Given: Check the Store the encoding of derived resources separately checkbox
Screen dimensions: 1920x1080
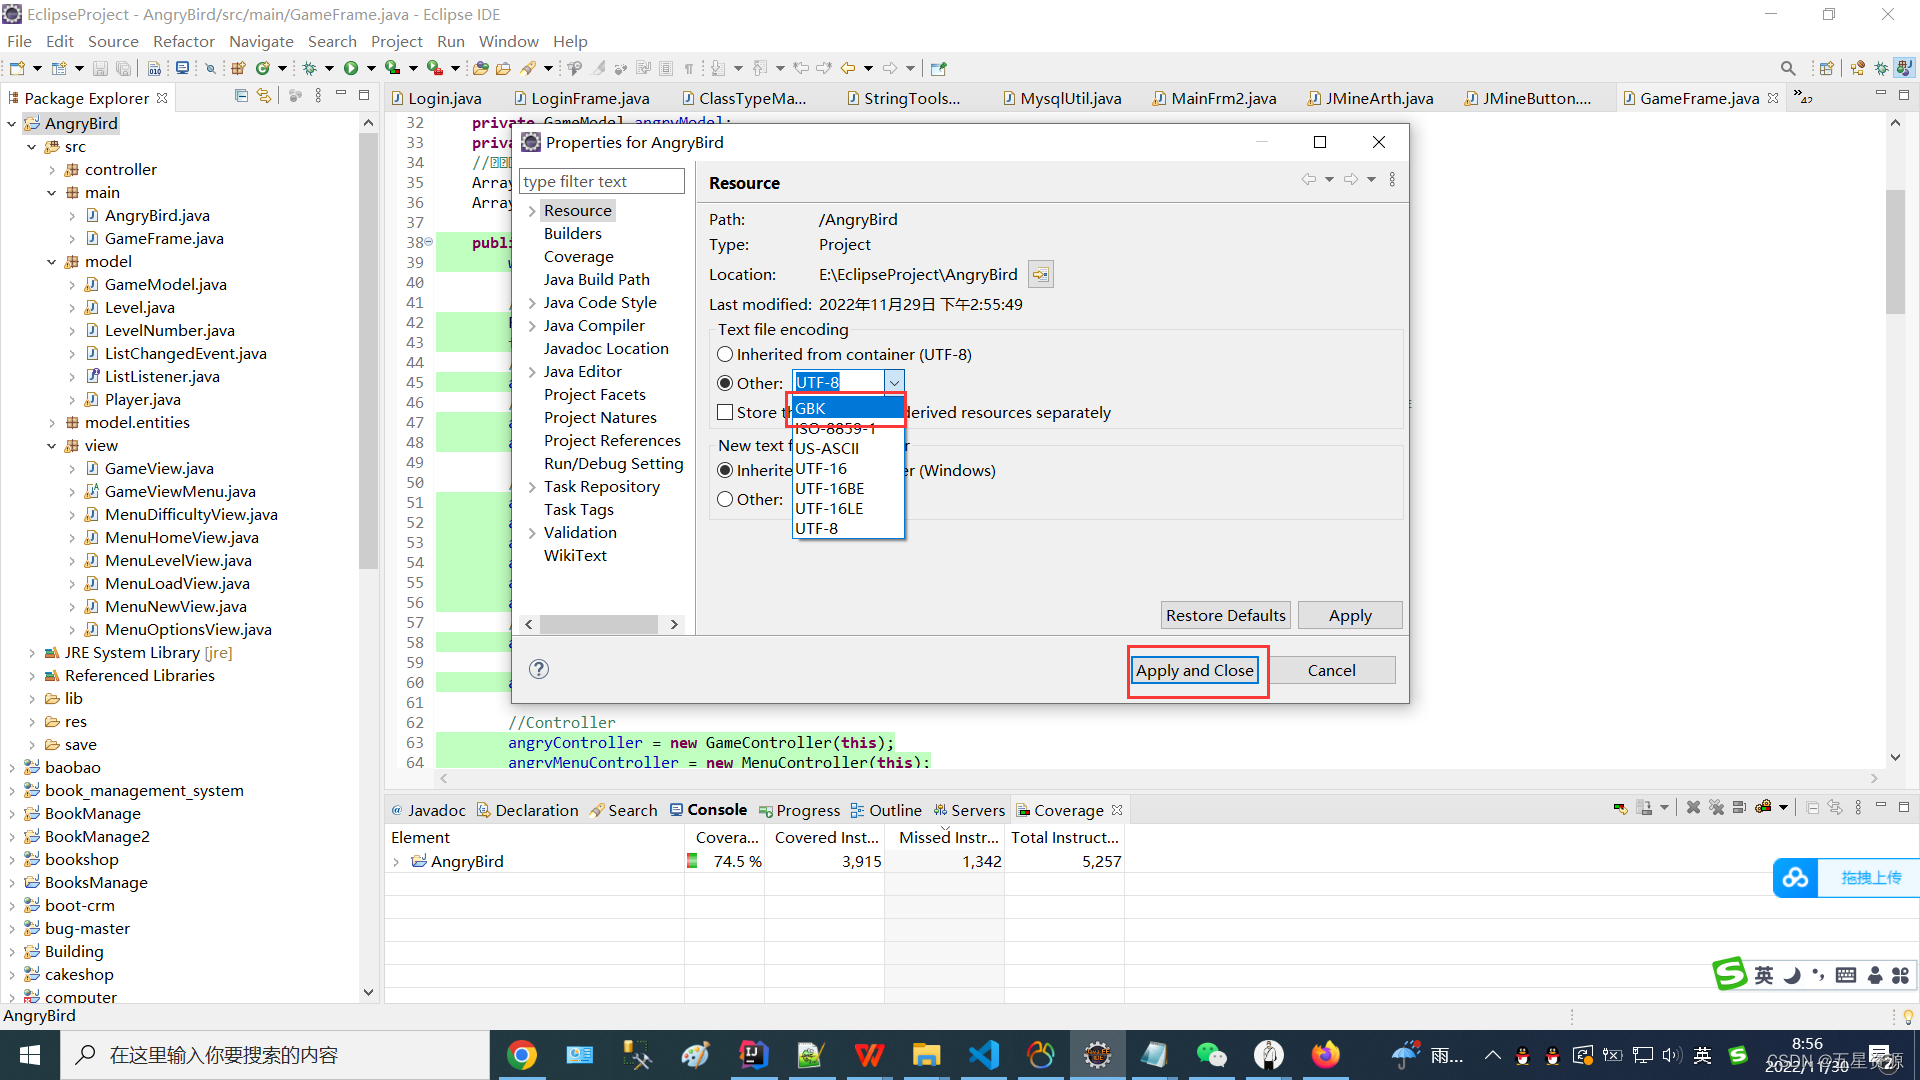Looking at the screenshot, I should click(725, 413).
